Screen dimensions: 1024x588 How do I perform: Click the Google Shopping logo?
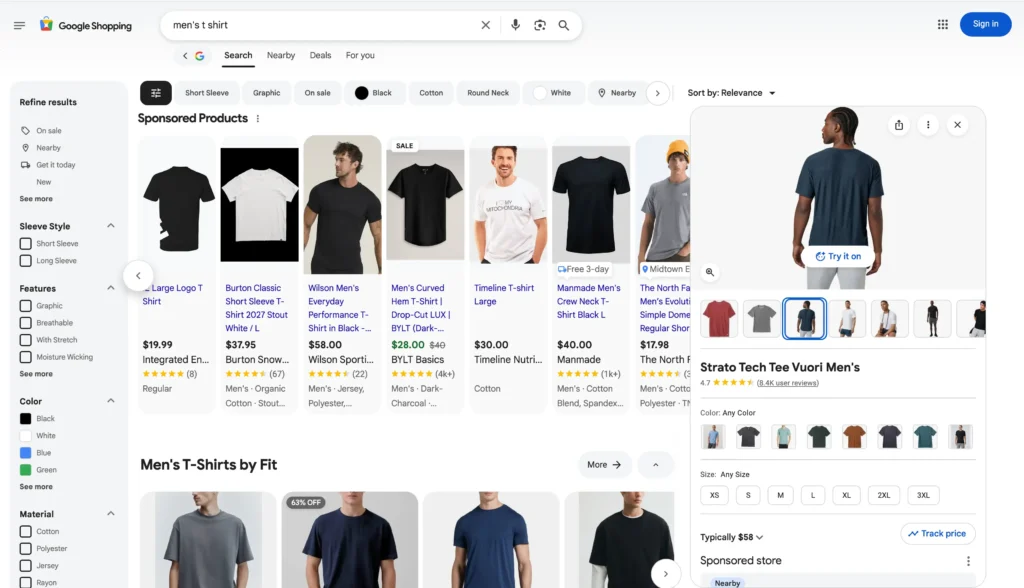(86, 25)
